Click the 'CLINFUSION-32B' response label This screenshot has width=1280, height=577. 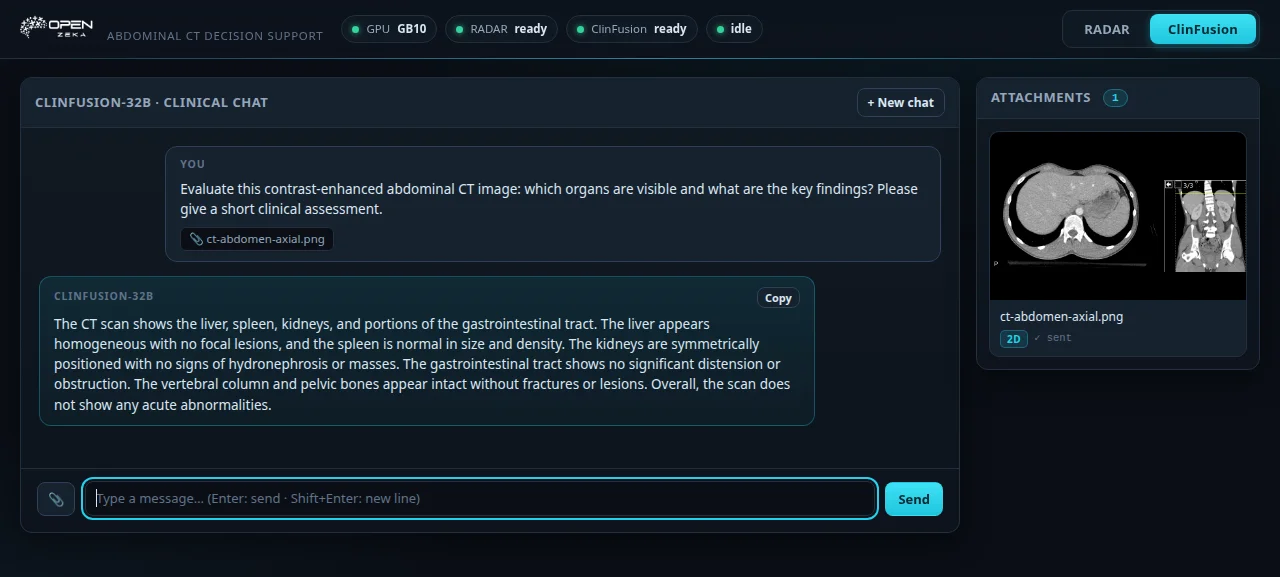[103, 296]
